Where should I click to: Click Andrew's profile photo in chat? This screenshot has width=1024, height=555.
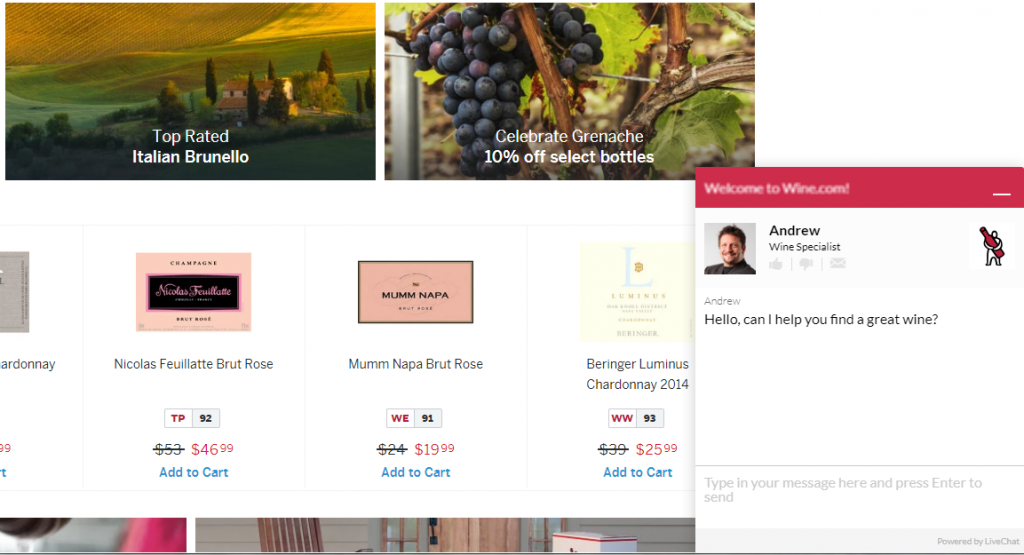pos(730,248)
